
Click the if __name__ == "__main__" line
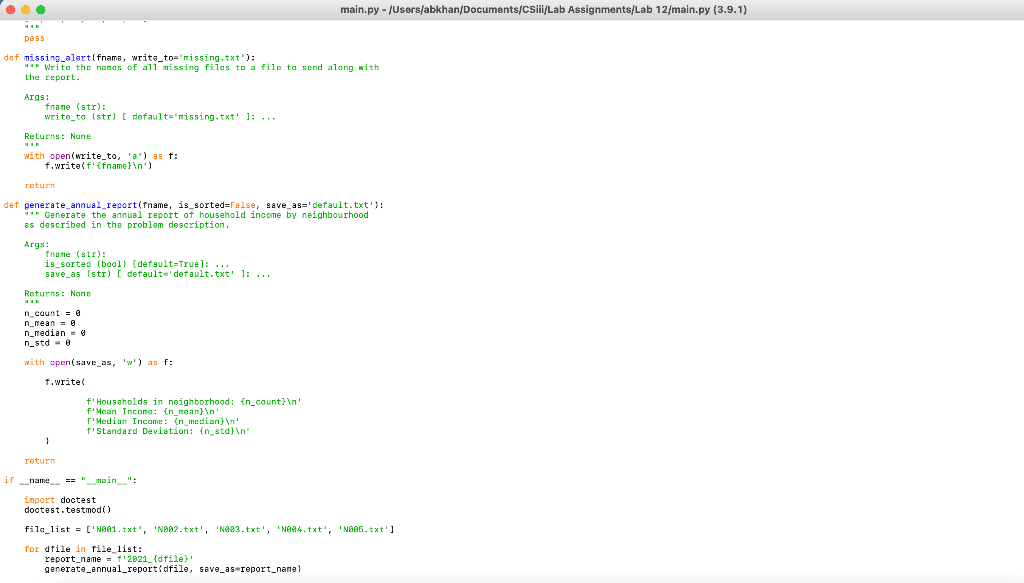(x=71, y=481)
